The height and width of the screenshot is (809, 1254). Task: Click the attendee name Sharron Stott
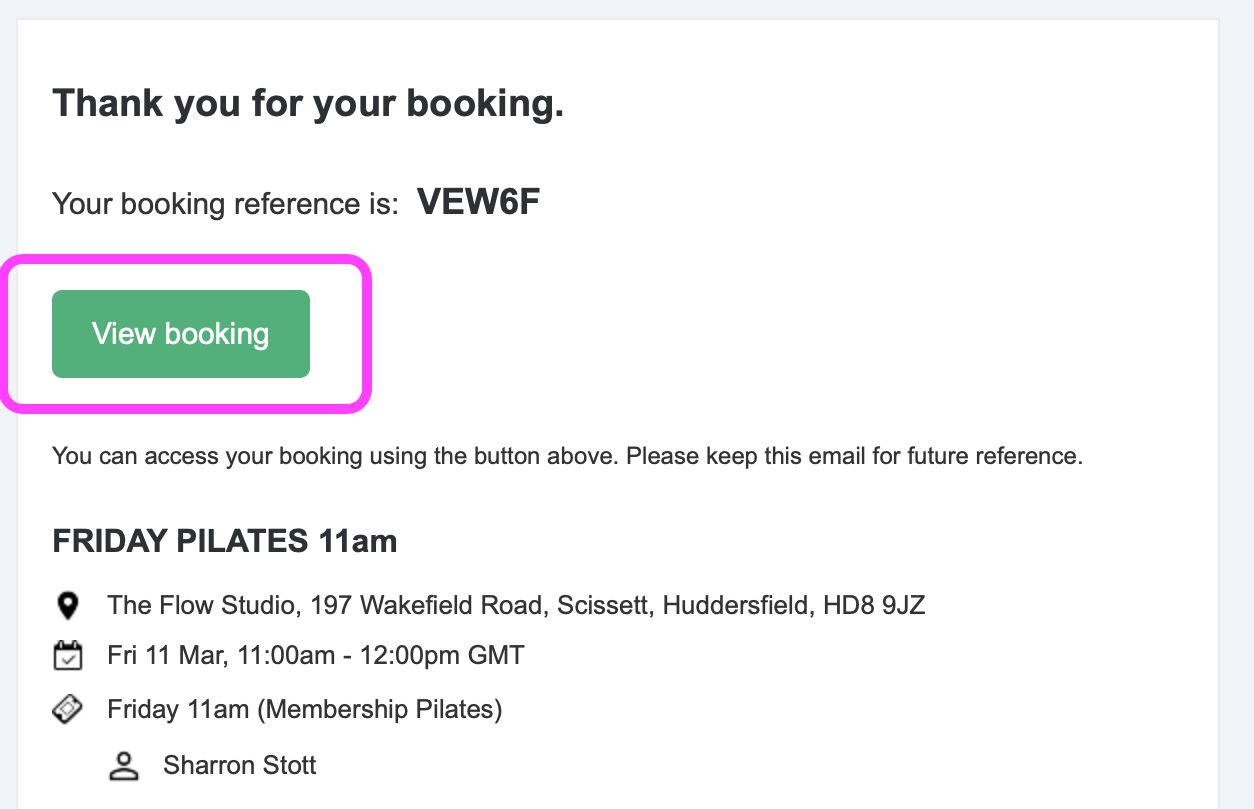pos(240,767)
